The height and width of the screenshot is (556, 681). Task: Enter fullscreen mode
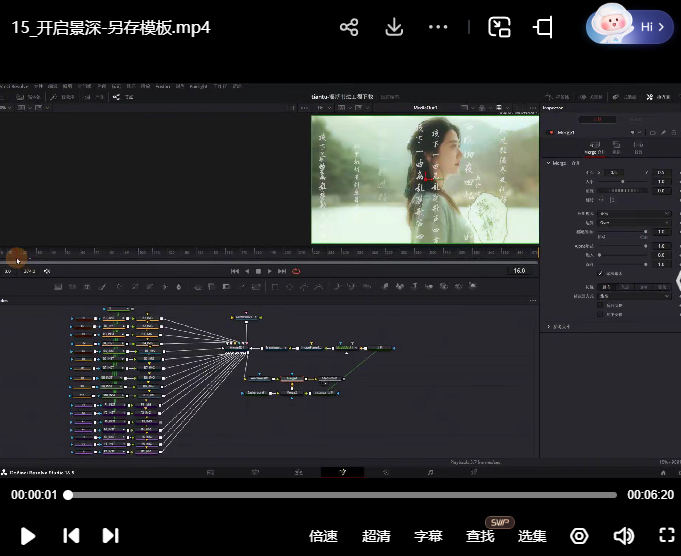pyautogui.click(x=667, y=536)
